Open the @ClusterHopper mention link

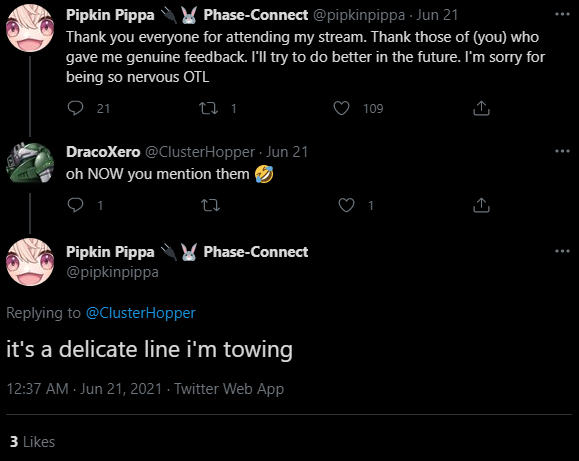point(140,313)
